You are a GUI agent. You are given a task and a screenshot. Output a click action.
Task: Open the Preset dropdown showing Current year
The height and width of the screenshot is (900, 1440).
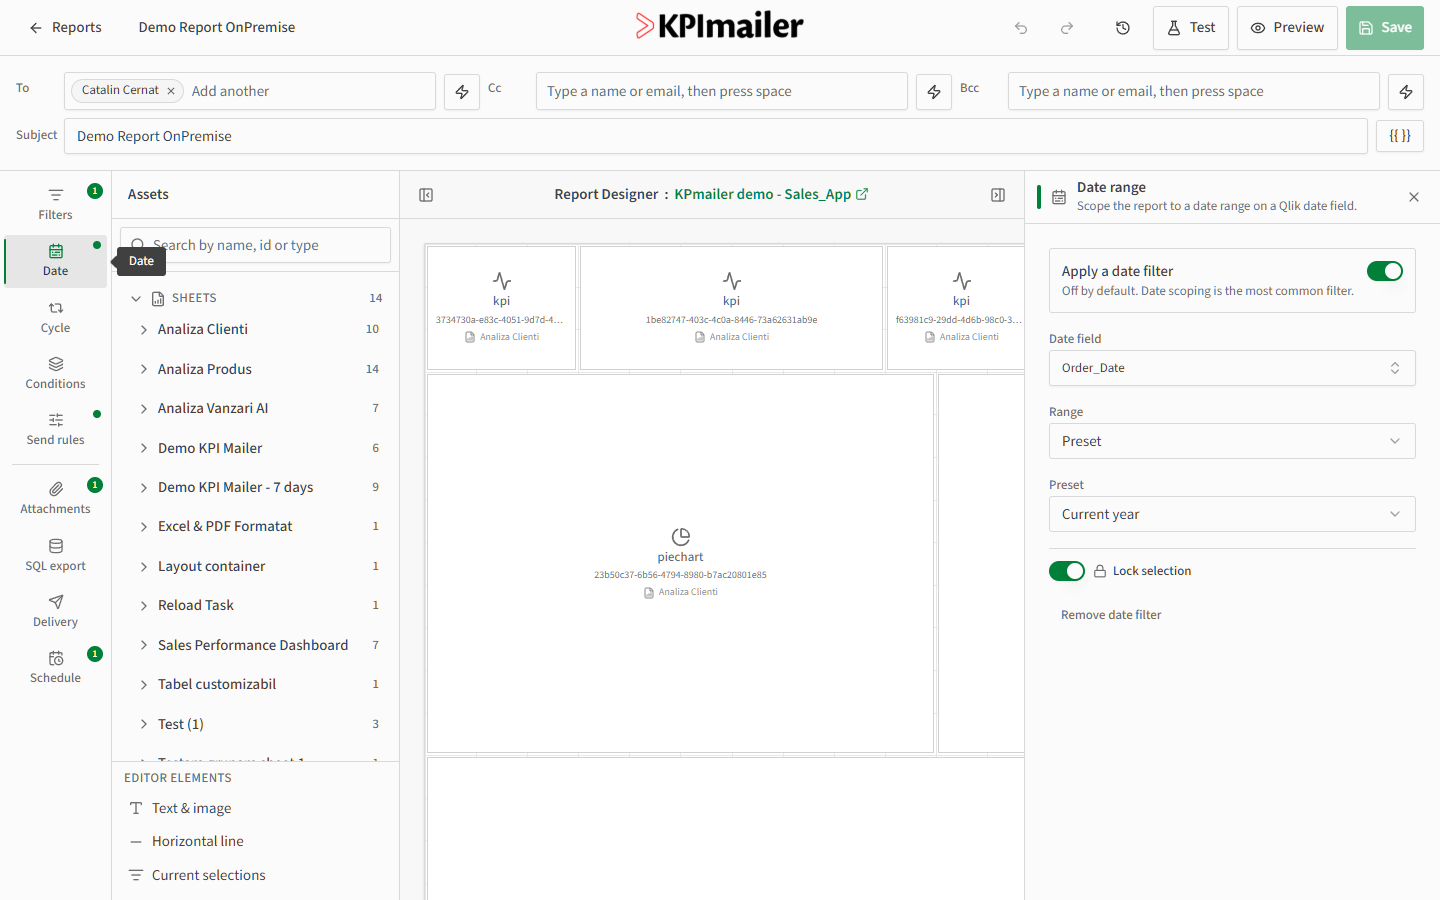coord(1232,514)
